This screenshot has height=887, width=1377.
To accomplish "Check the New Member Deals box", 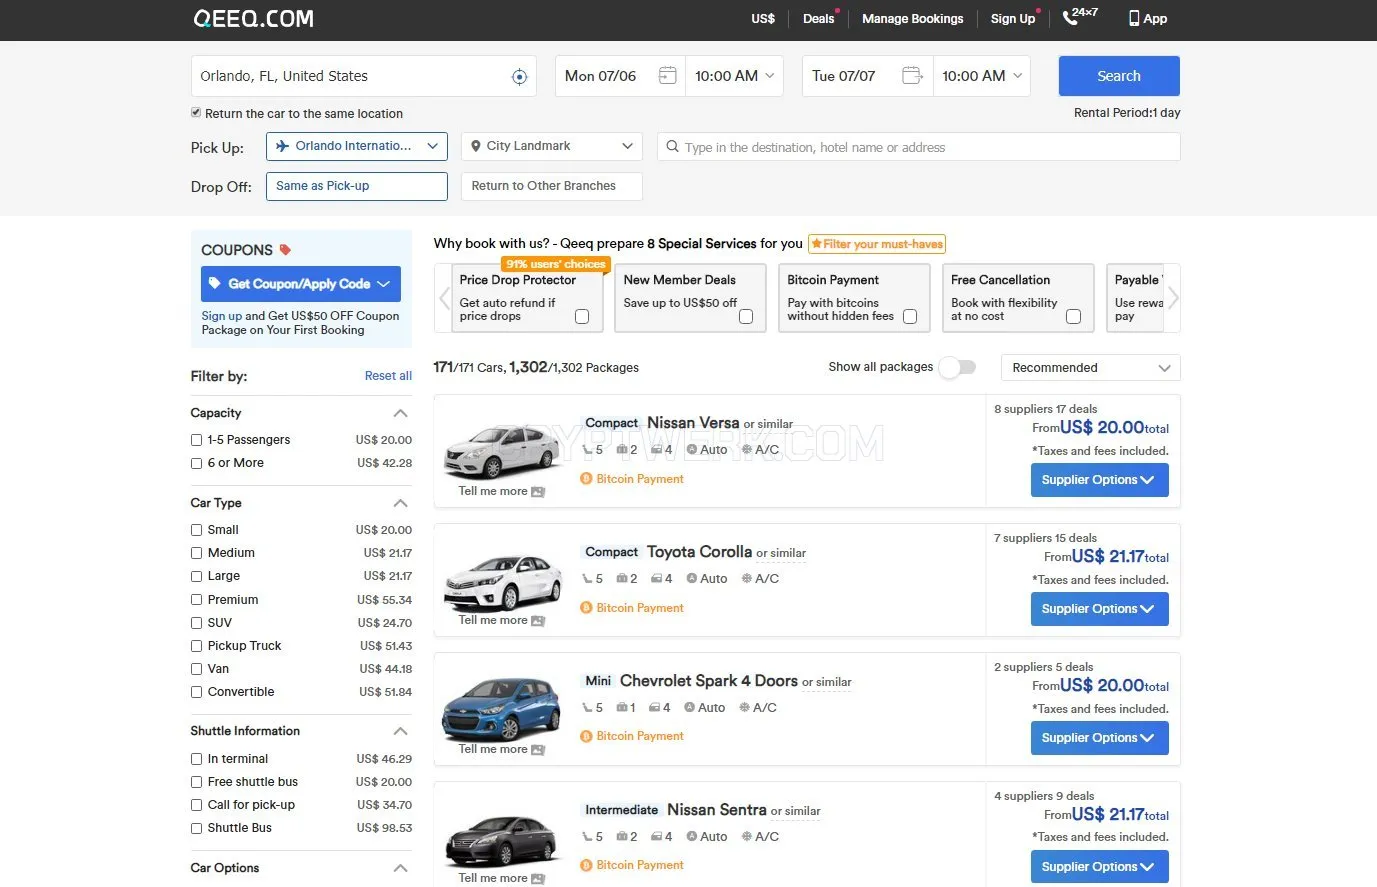I will (x=746, y=317).
